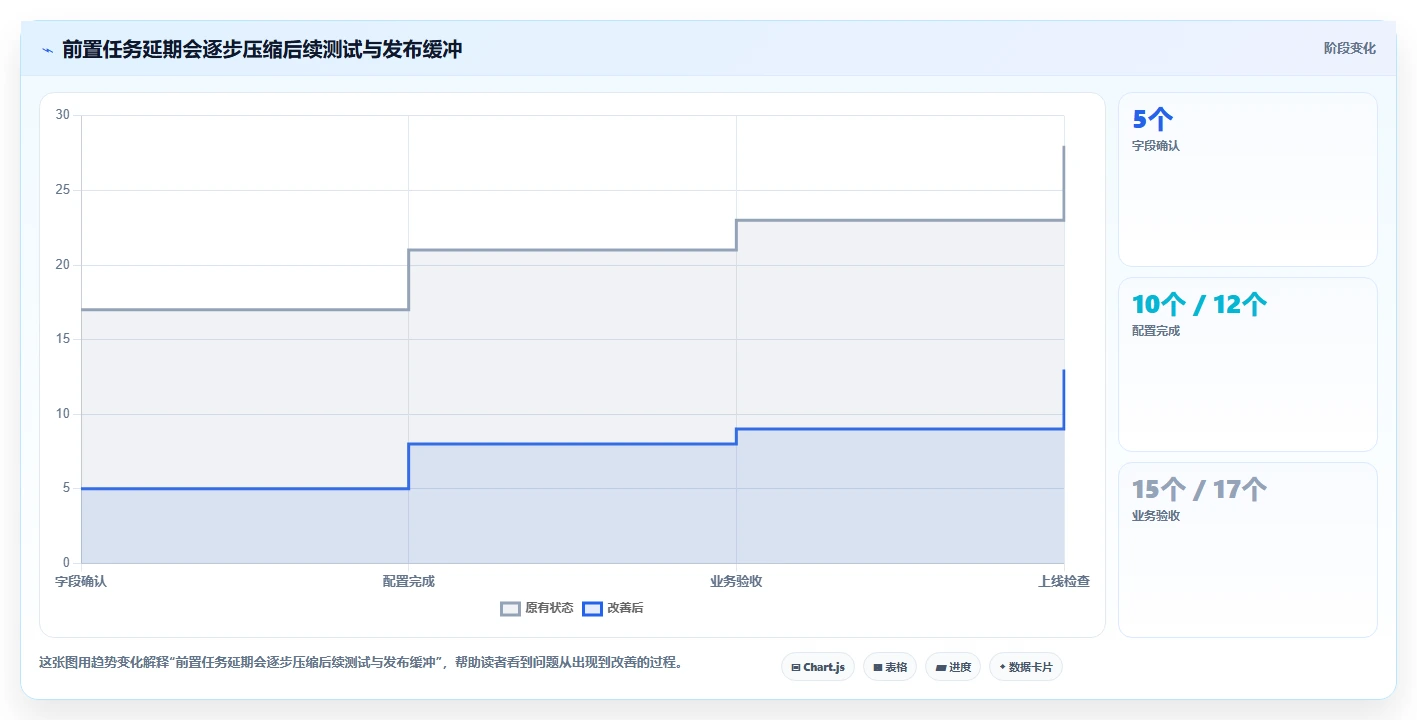
Task: Click the 配置完成 x-axis label
Action: coord(409,581)
